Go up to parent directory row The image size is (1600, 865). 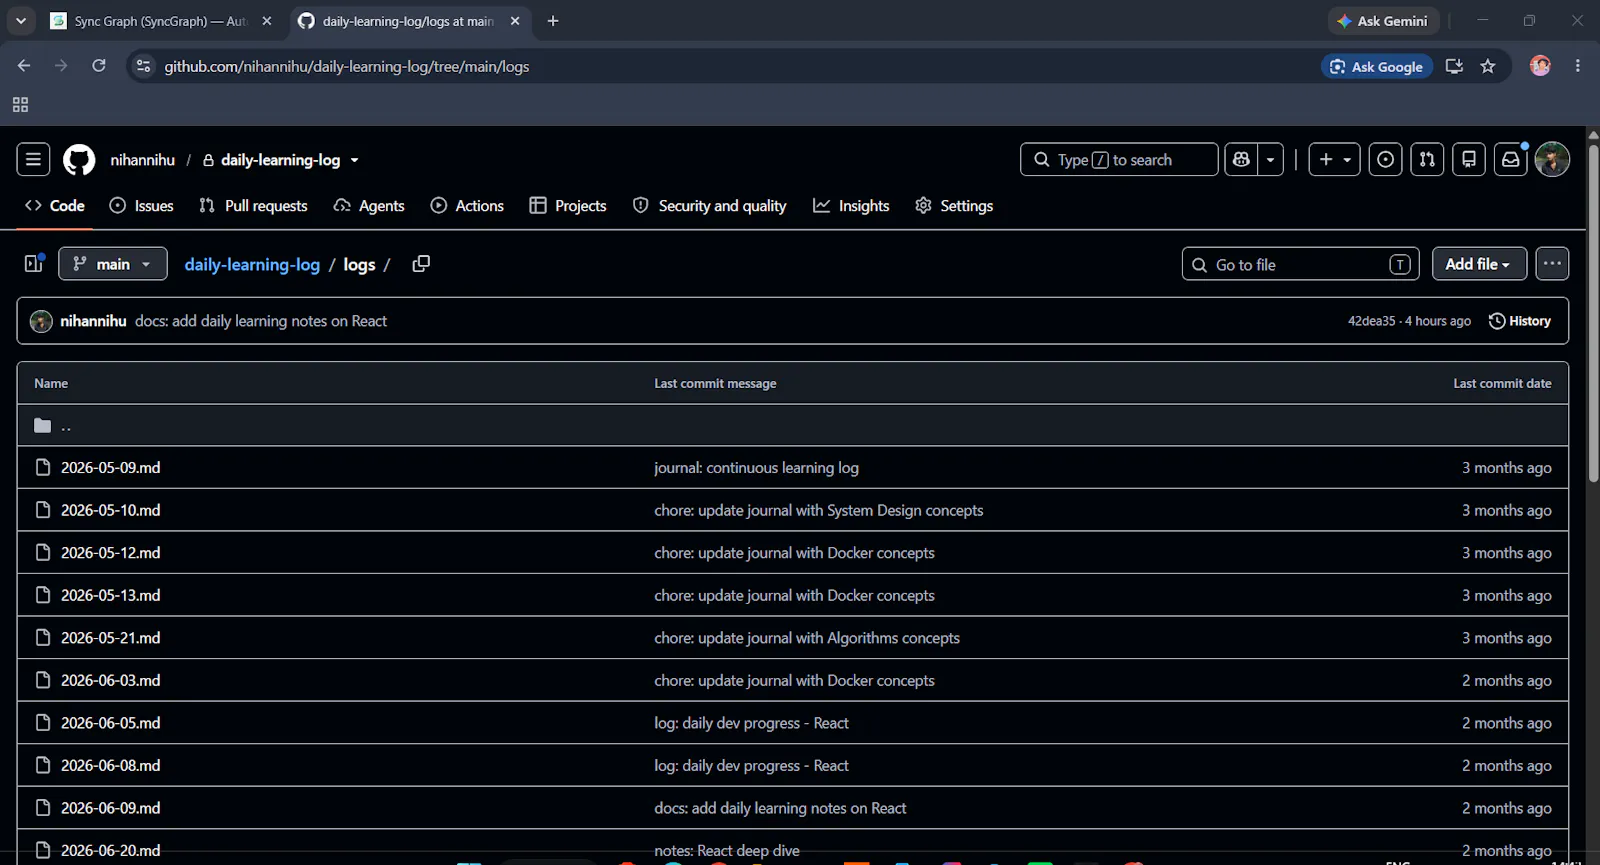[x=792, y=425]
